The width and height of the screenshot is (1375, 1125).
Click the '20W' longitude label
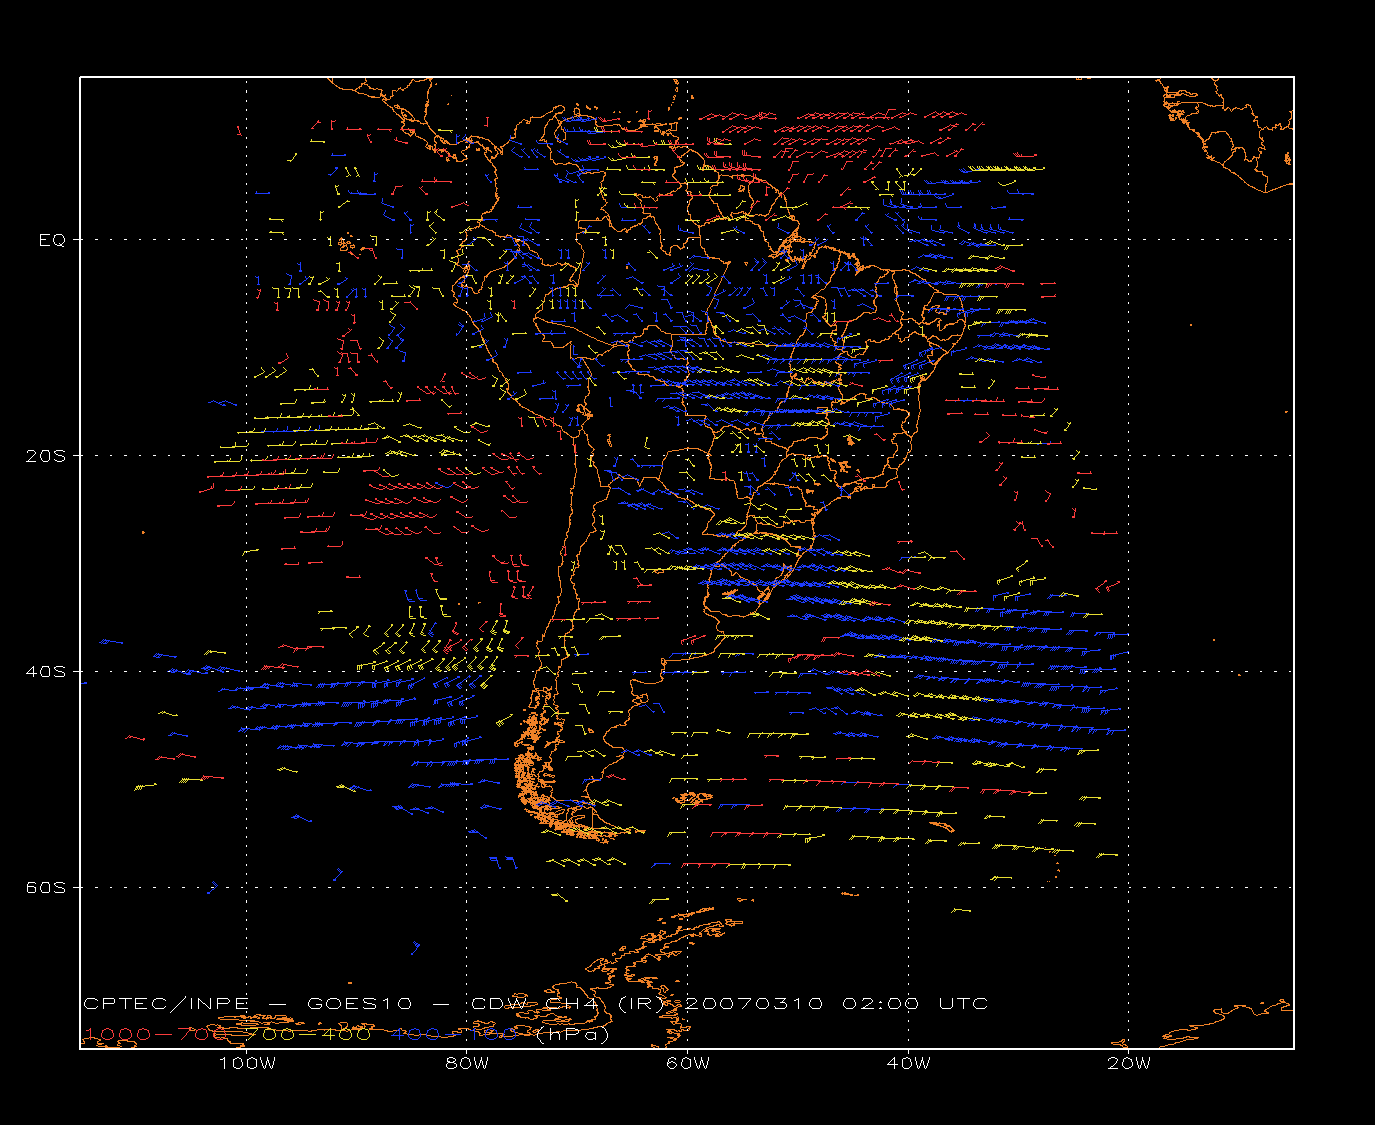click(1129, 1063)
